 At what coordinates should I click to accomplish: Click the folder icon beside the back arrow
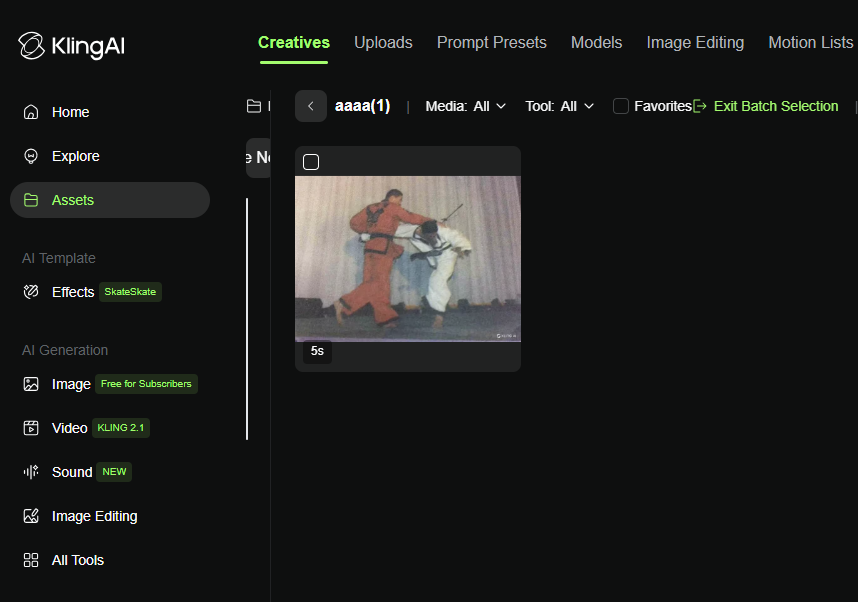(x=254, y=106)
